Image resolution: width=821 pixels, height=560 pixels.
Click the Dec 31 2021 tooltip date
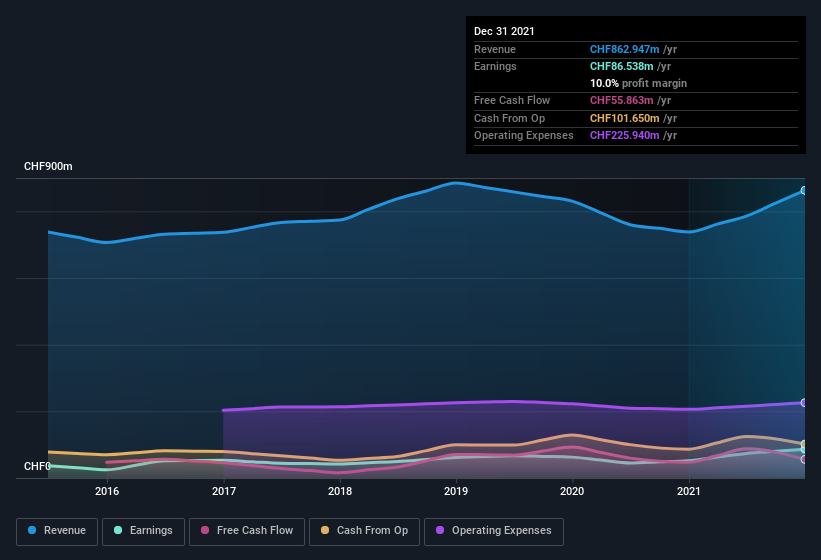click(x=504, y=31)
